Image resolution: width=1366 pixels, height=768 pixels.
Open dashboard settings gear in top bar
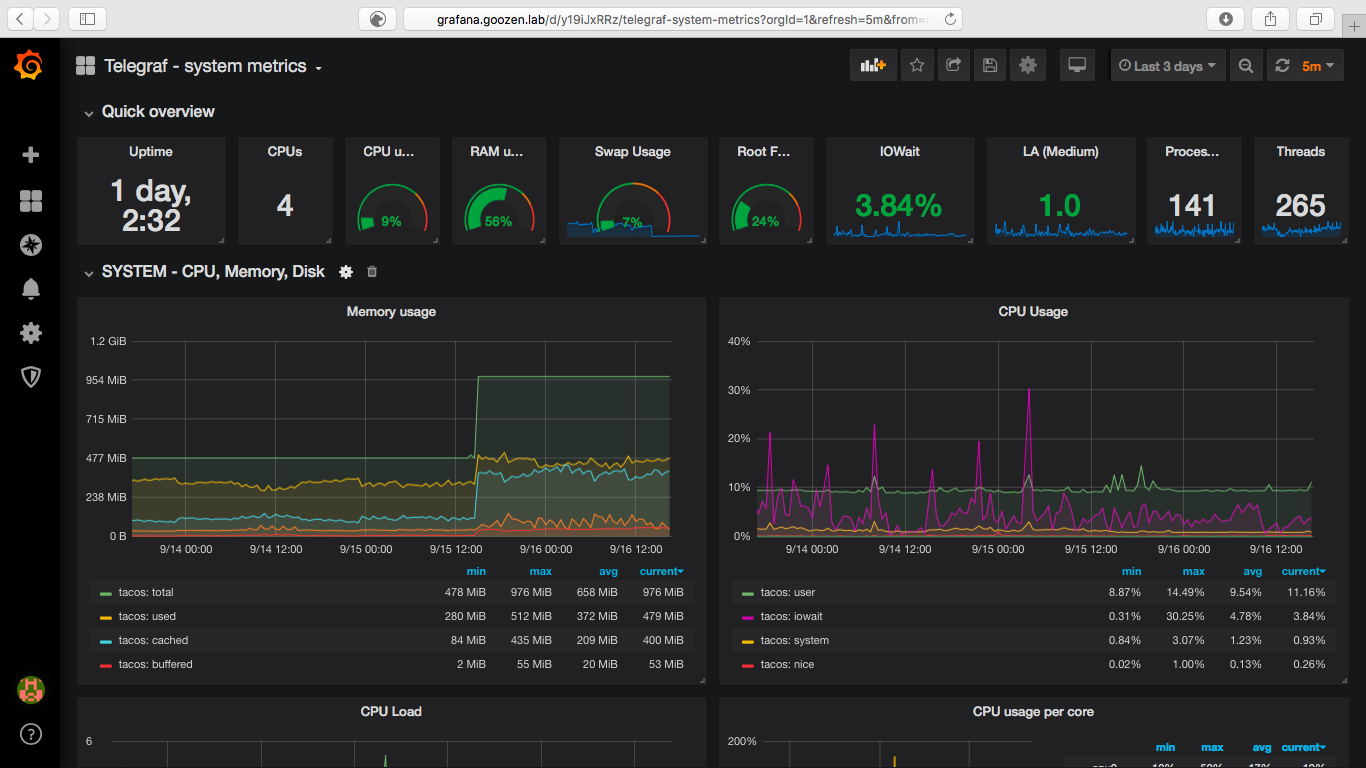(x=1028, y=66)
